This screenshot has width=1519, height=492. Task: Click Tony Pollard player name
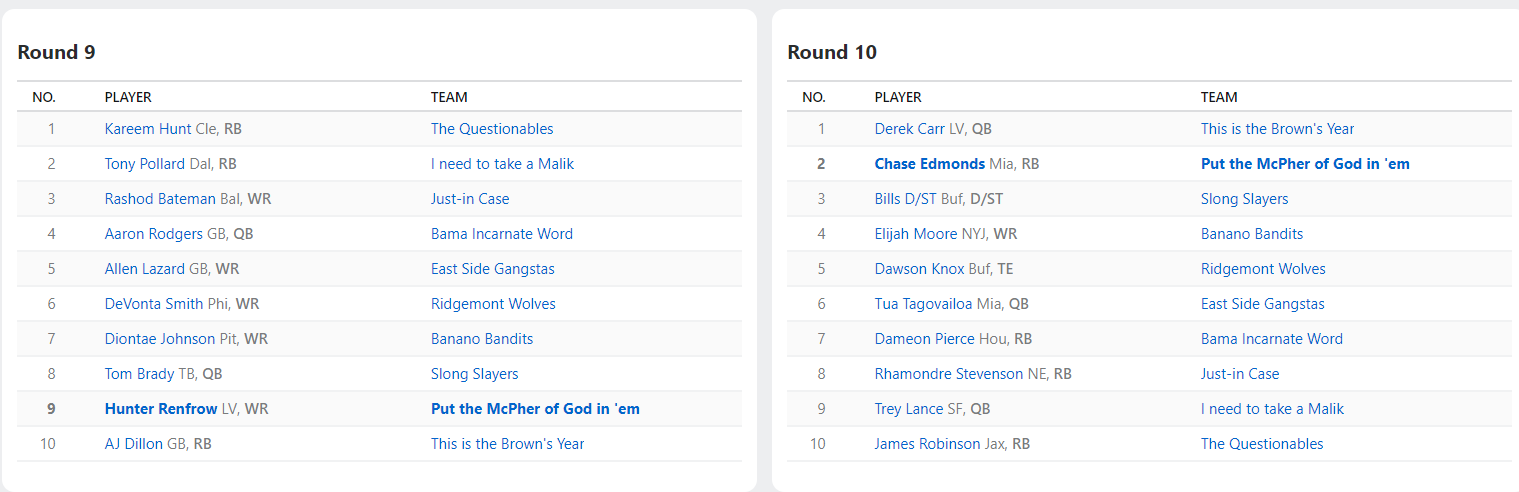coord(145,164)
